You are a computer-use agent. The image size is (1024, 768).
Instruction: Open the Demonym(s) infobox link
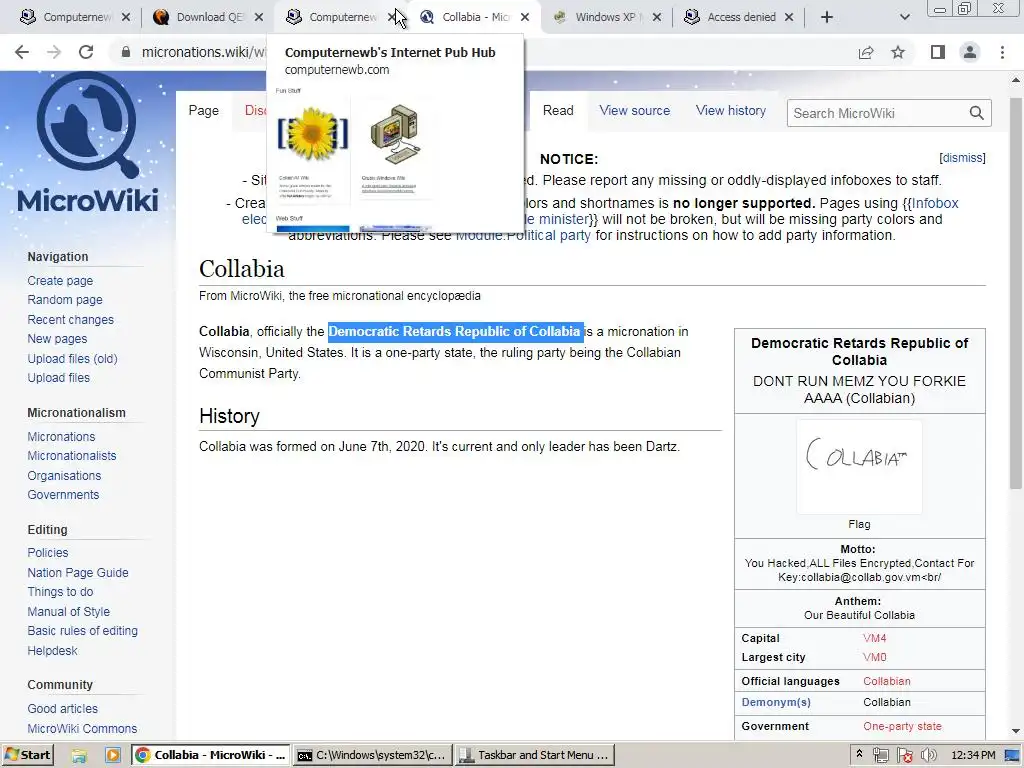tap(776, 702)
